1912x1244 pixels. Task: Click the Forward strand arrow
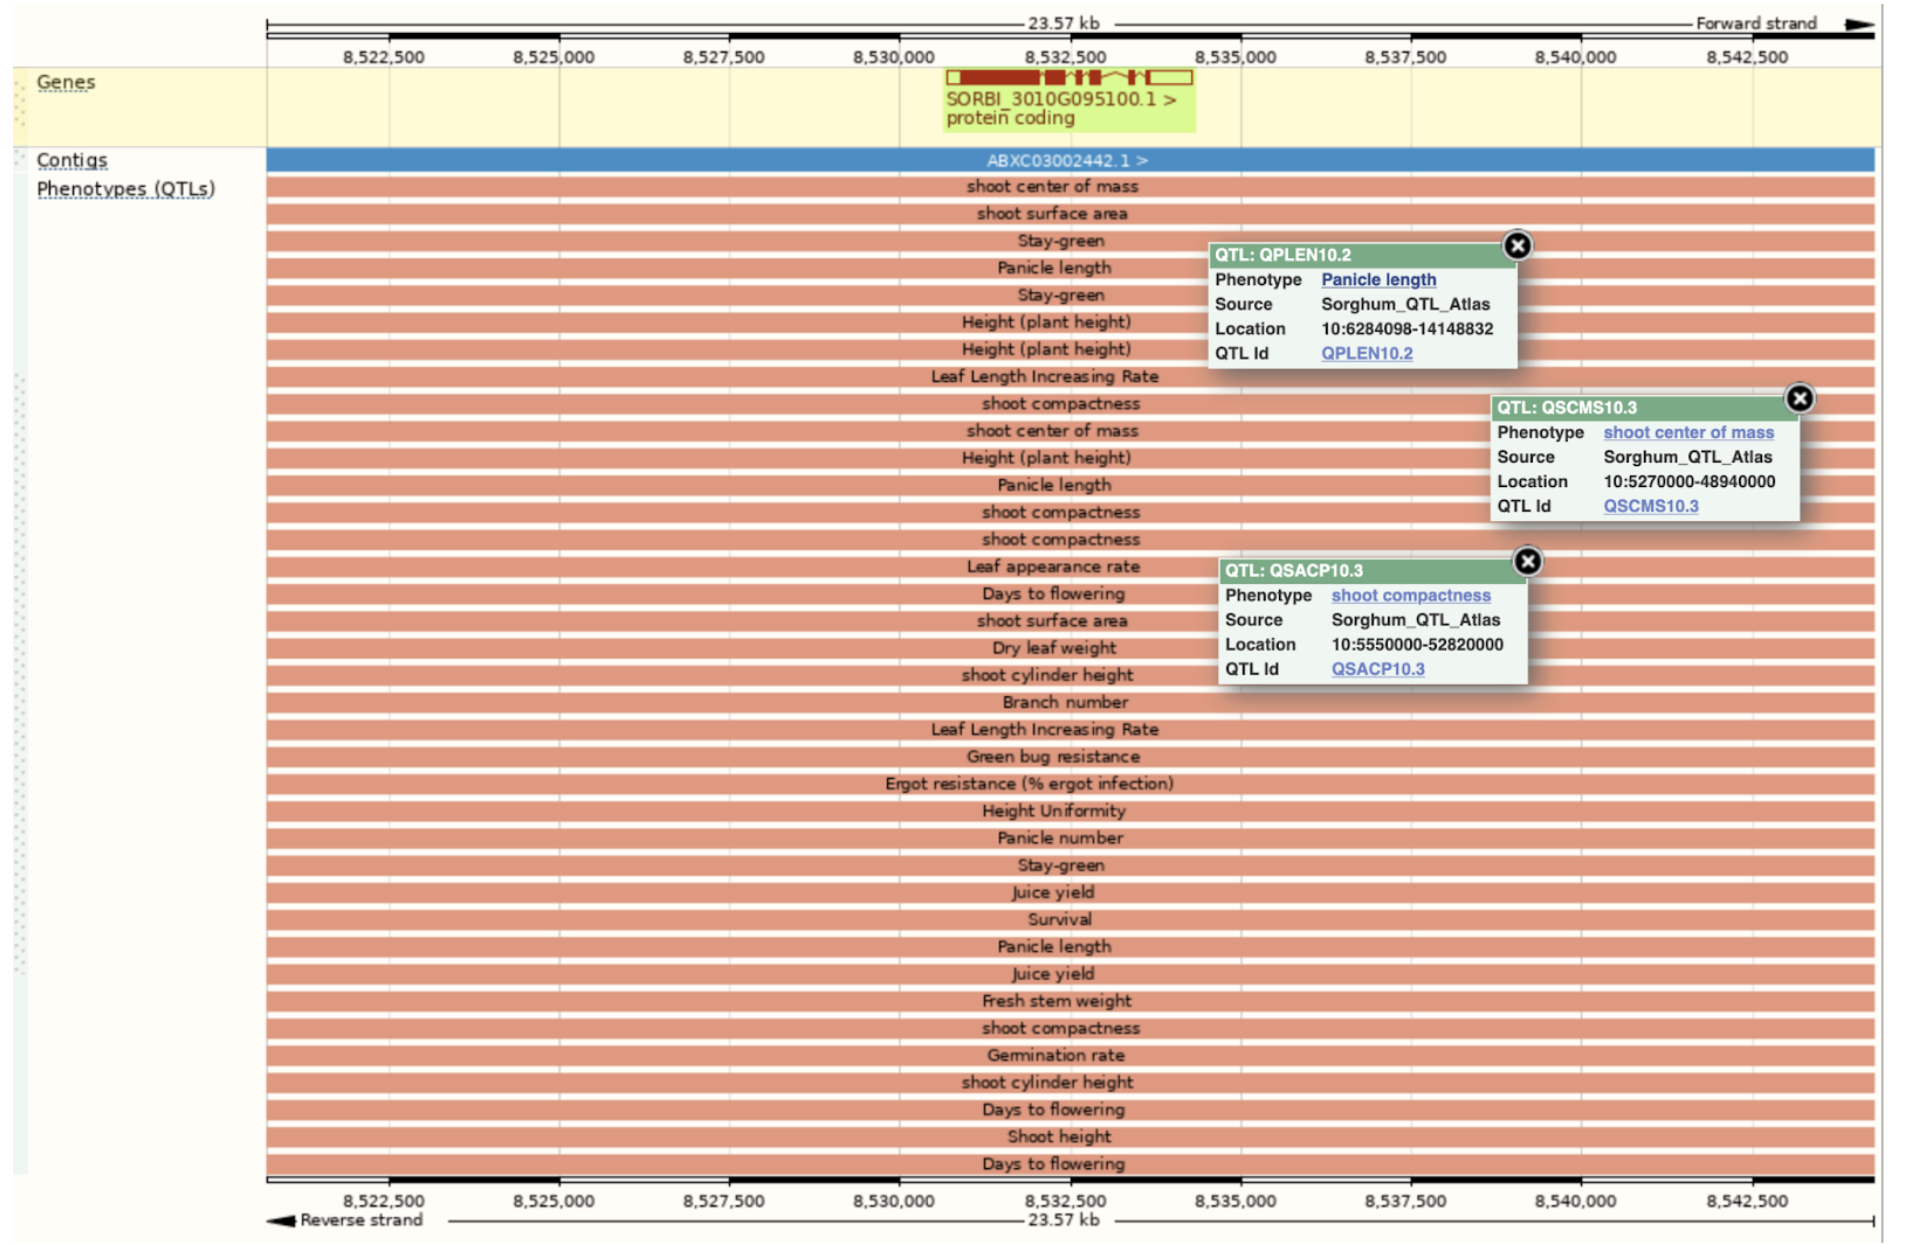(x=1859, y=24)
